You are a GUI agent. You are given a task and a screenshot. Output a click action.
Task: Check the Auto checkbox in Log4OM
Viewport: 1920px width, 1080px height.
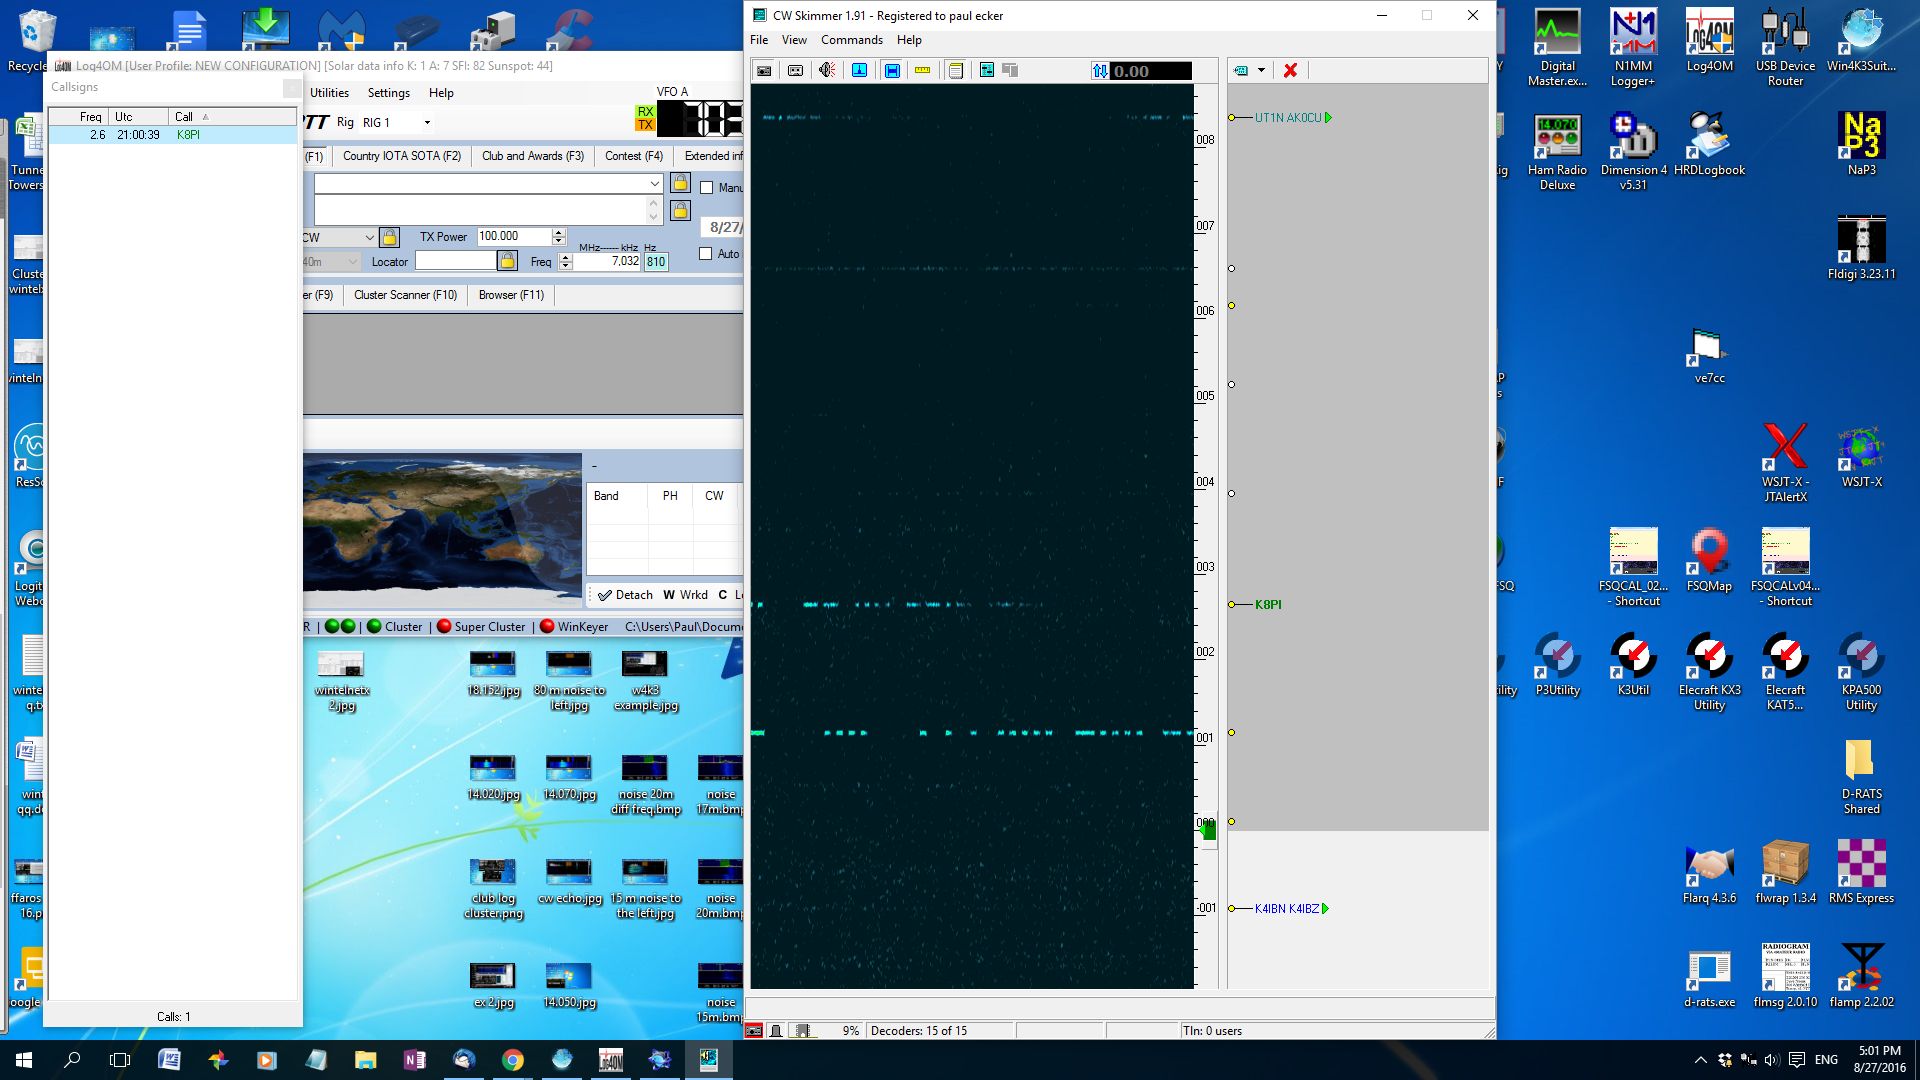click(705, 253)
